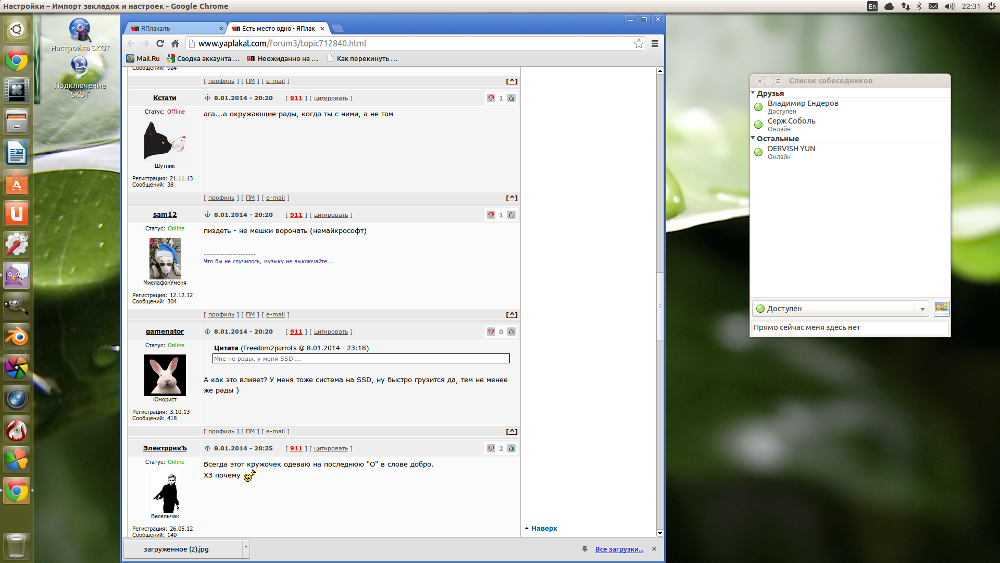Upvote gamenator's post
The width and height of the screenshot is (1000, 563).
coord(511,332)
